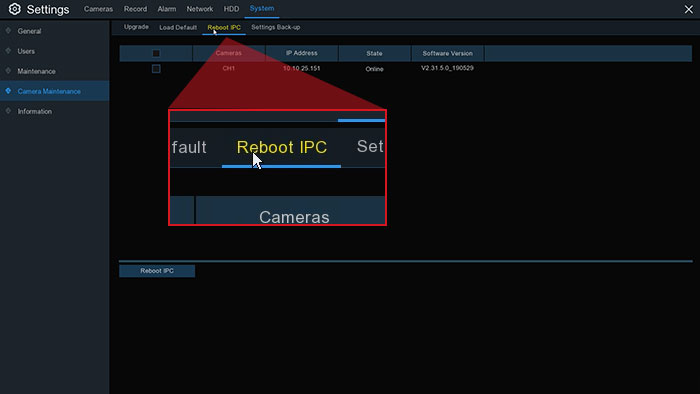Select Camera Maintenance in the sidebar
This screenshot has width=700, height=394.
54,91
